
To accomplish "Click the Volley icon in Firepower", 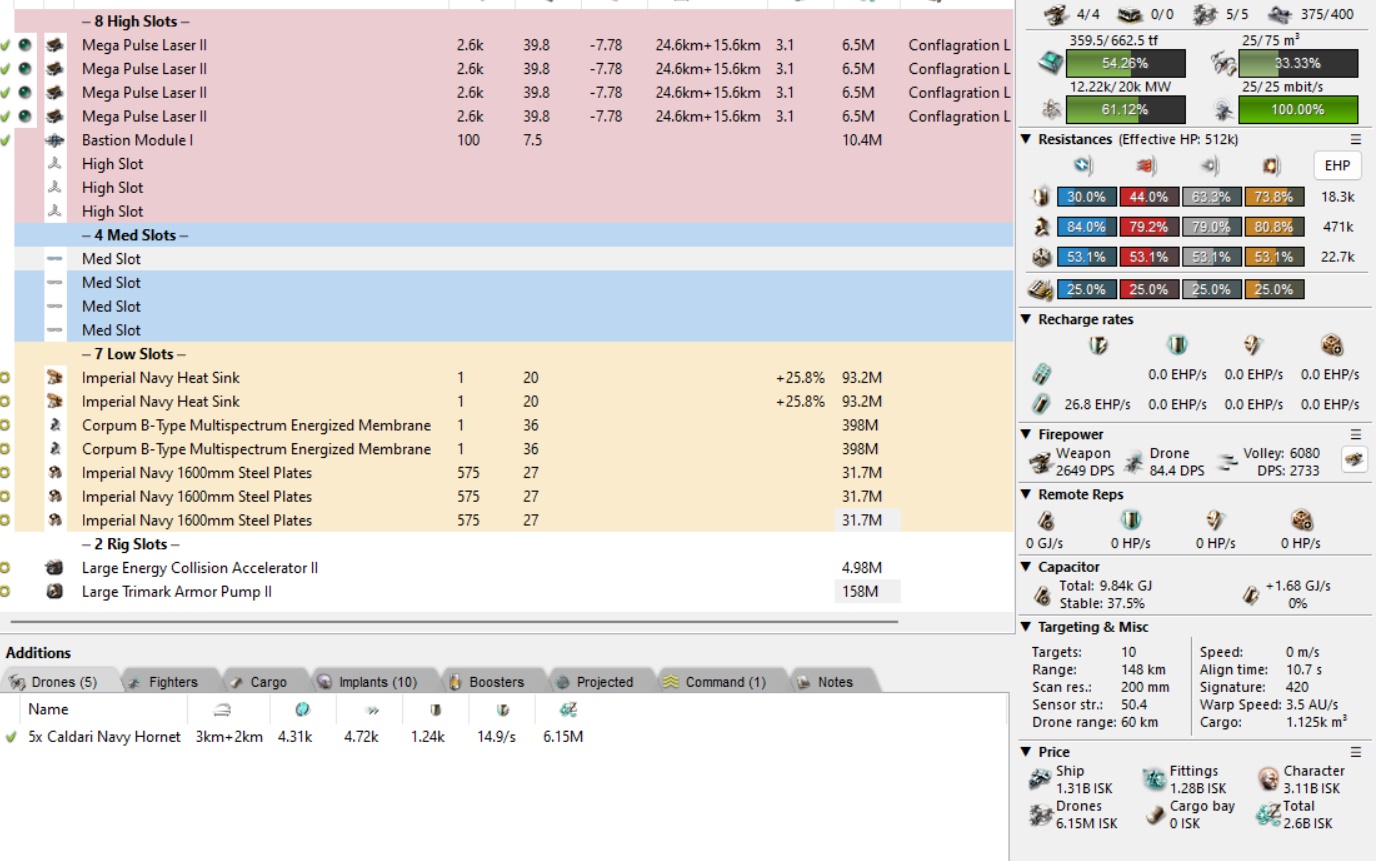I will [1226, 462].
